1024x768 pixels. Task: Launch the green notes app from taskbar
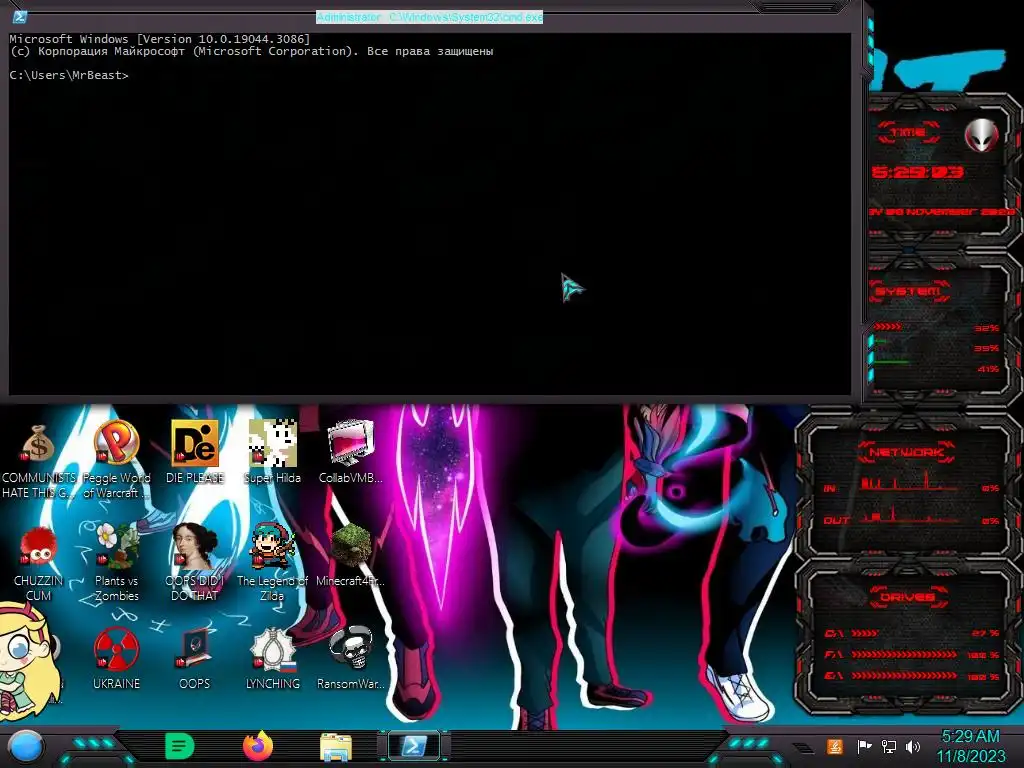(x=180, y=746)
